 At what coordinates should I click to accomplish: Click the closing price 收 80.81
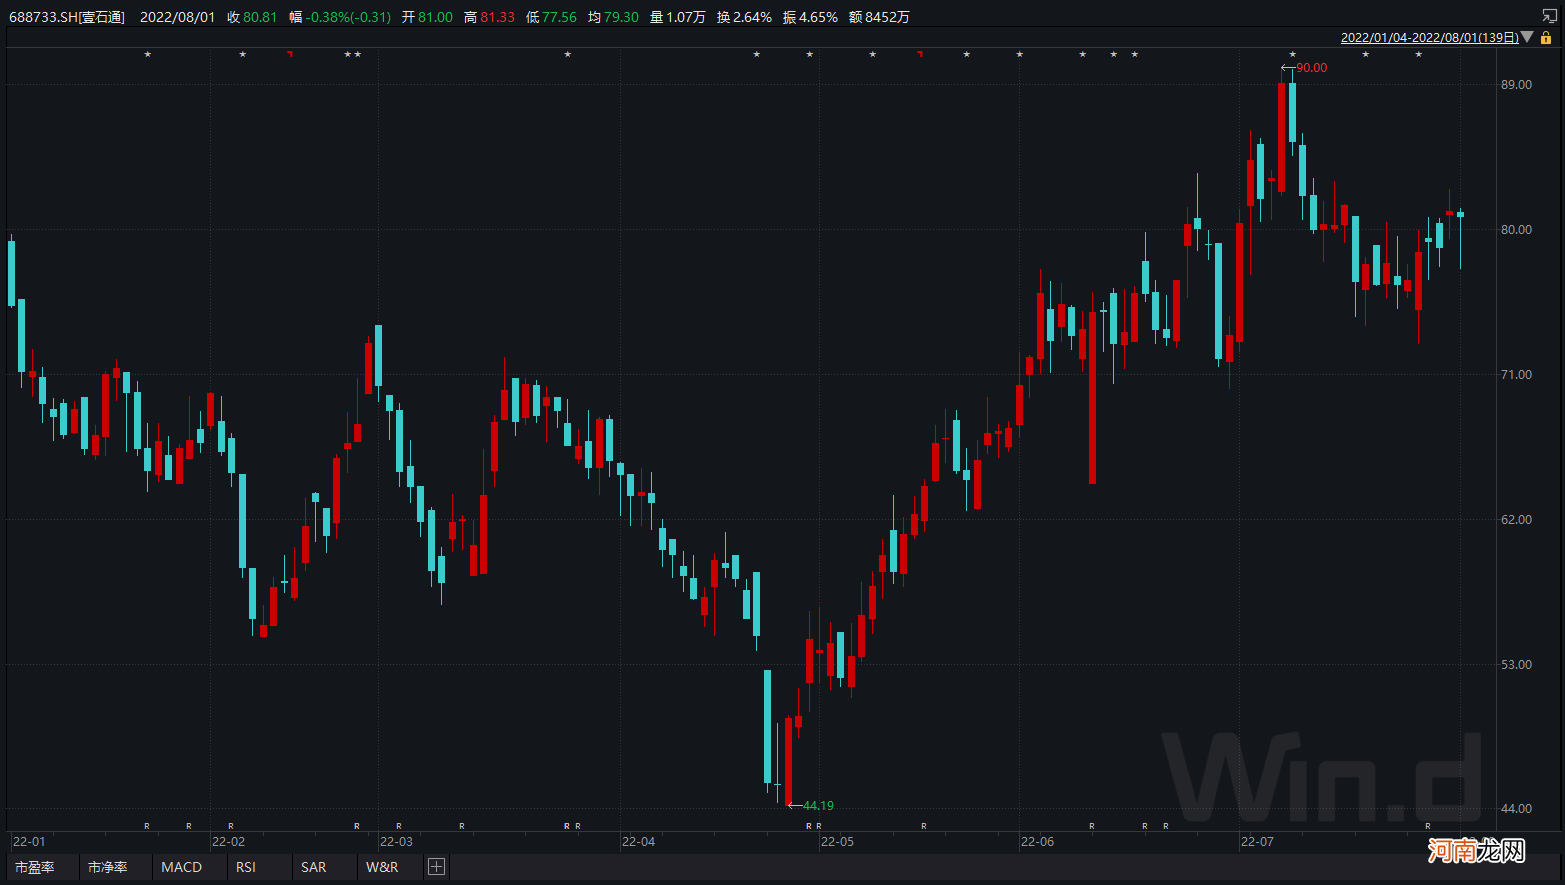(x=252, y=17)
